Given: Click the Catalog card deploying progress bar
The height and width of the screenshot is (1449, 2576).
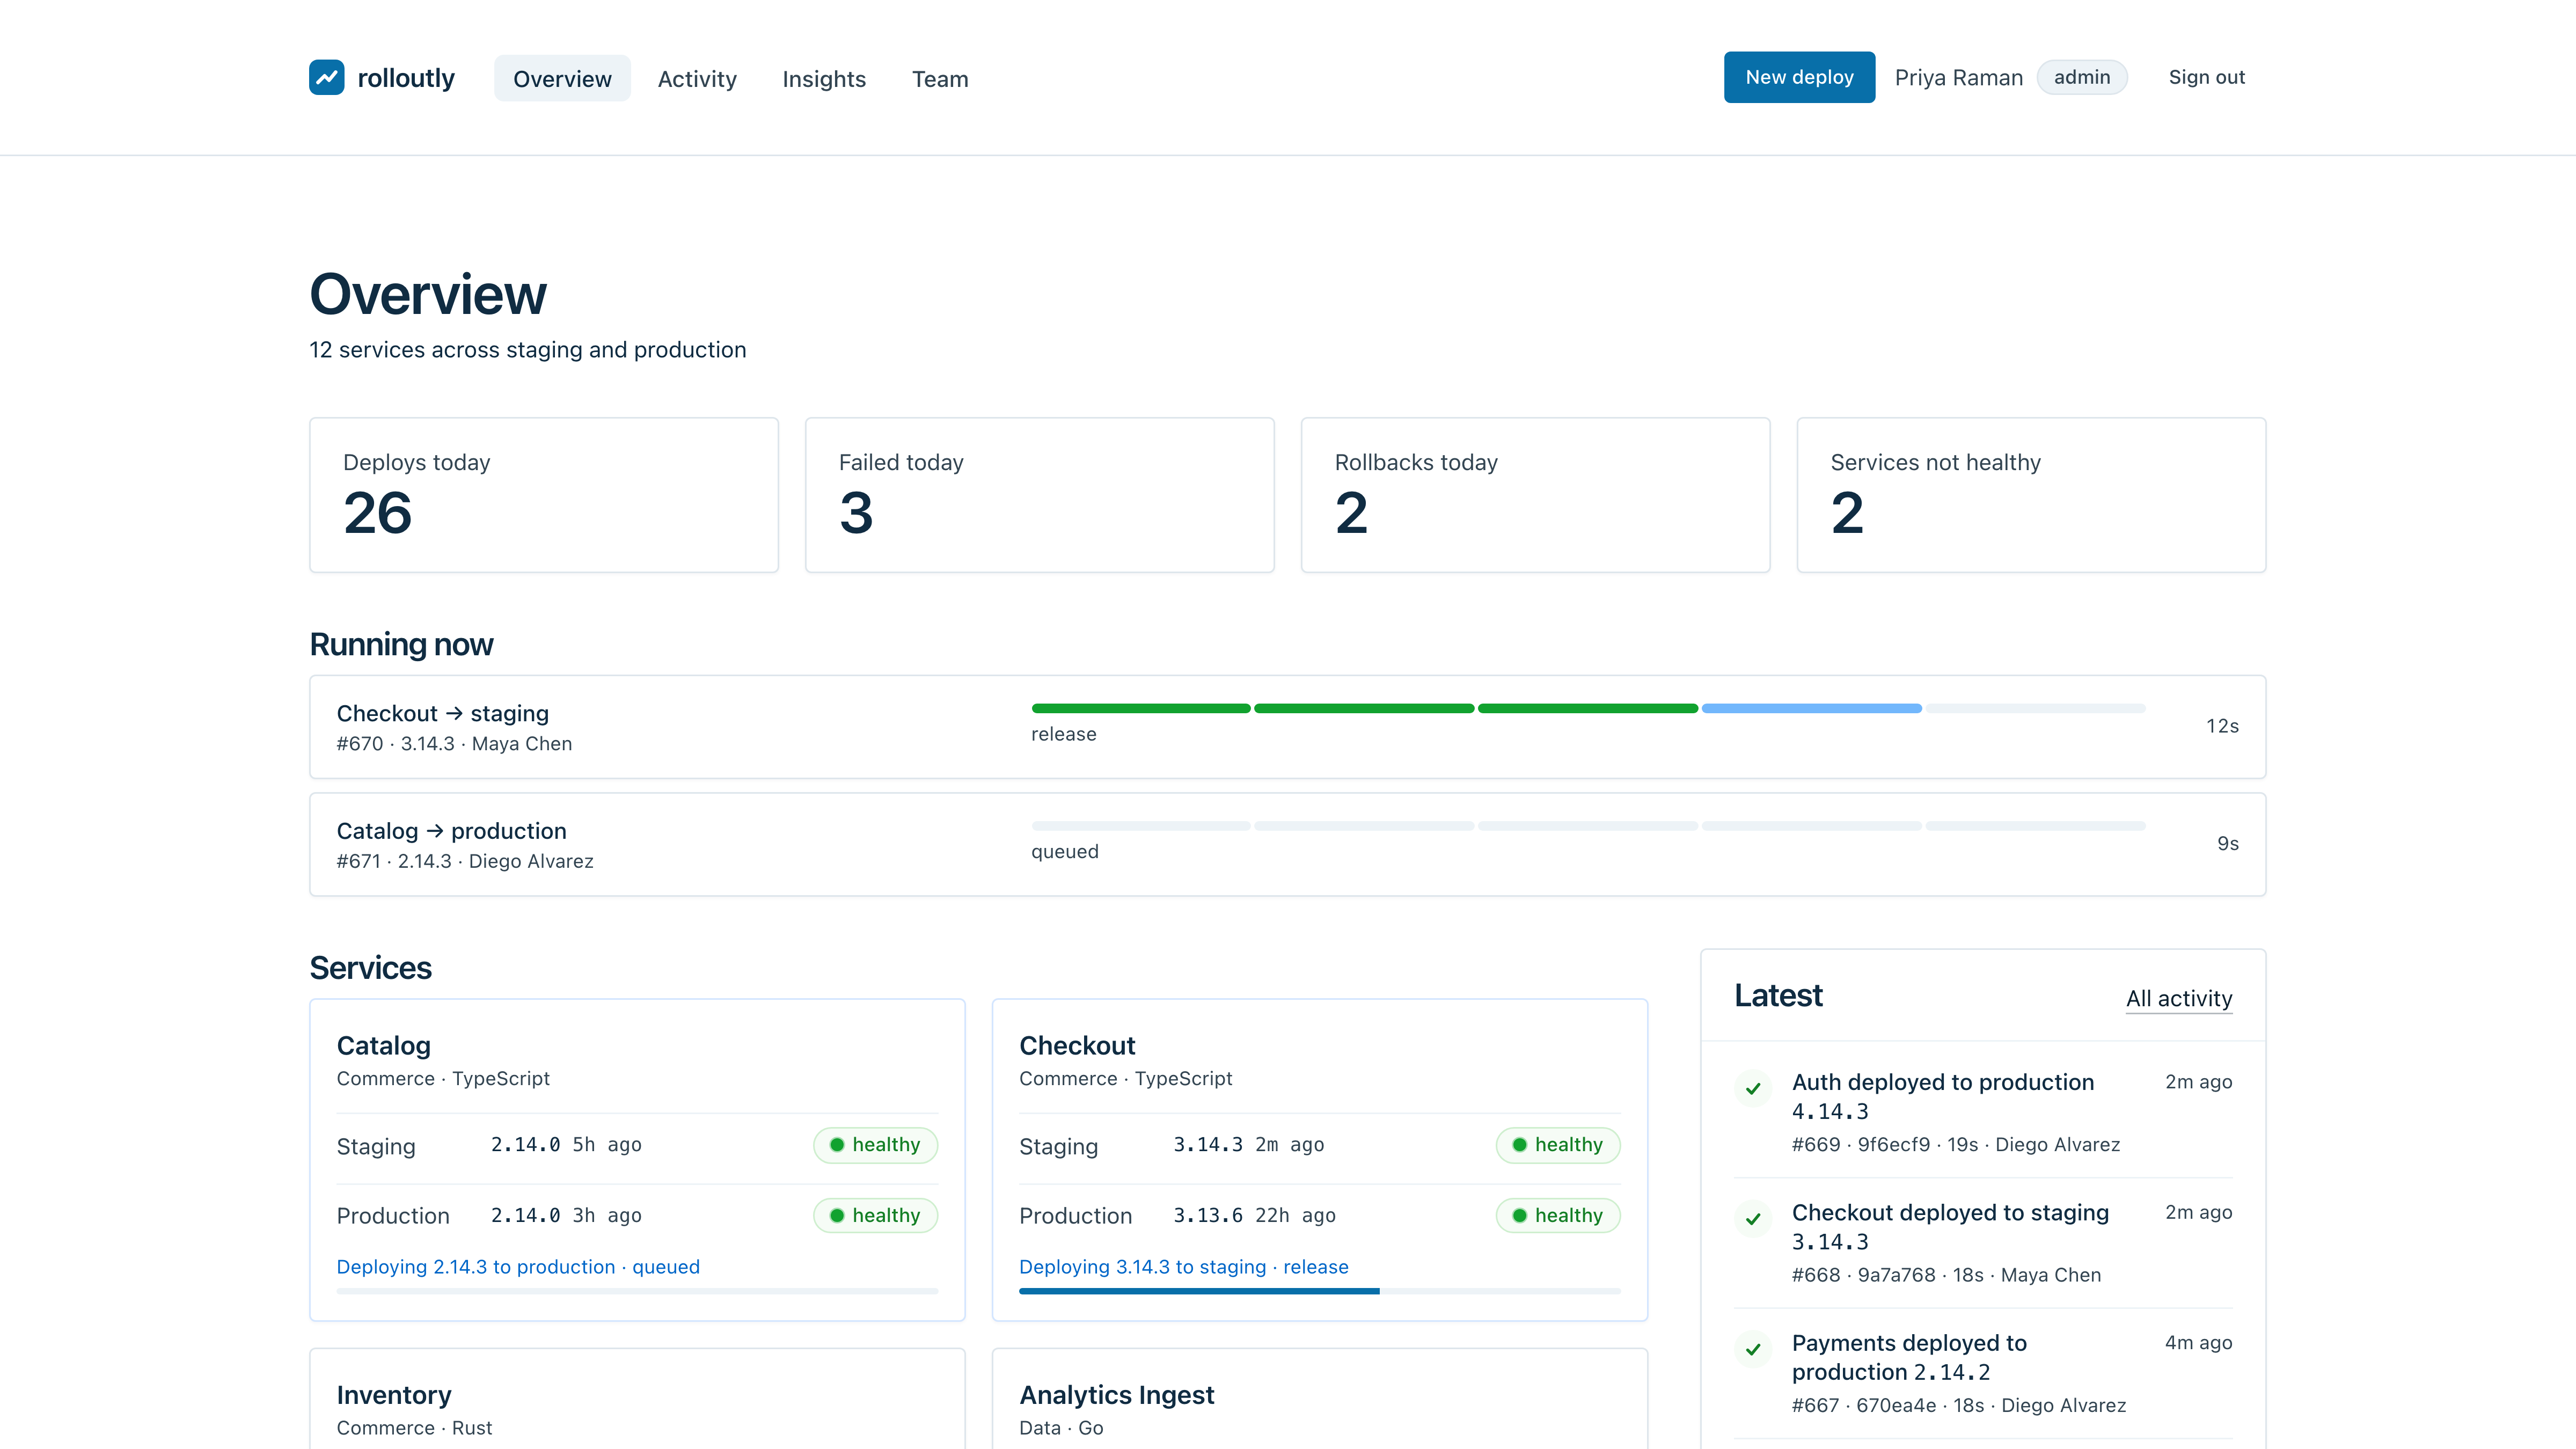Looking at the screenshot, I should click(637, 1291).
